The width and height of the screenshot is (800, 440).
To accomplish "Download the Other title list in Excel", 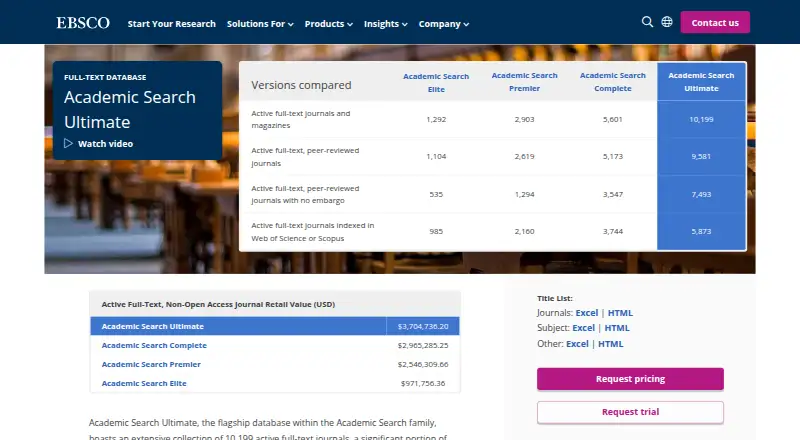I will 577,344.
